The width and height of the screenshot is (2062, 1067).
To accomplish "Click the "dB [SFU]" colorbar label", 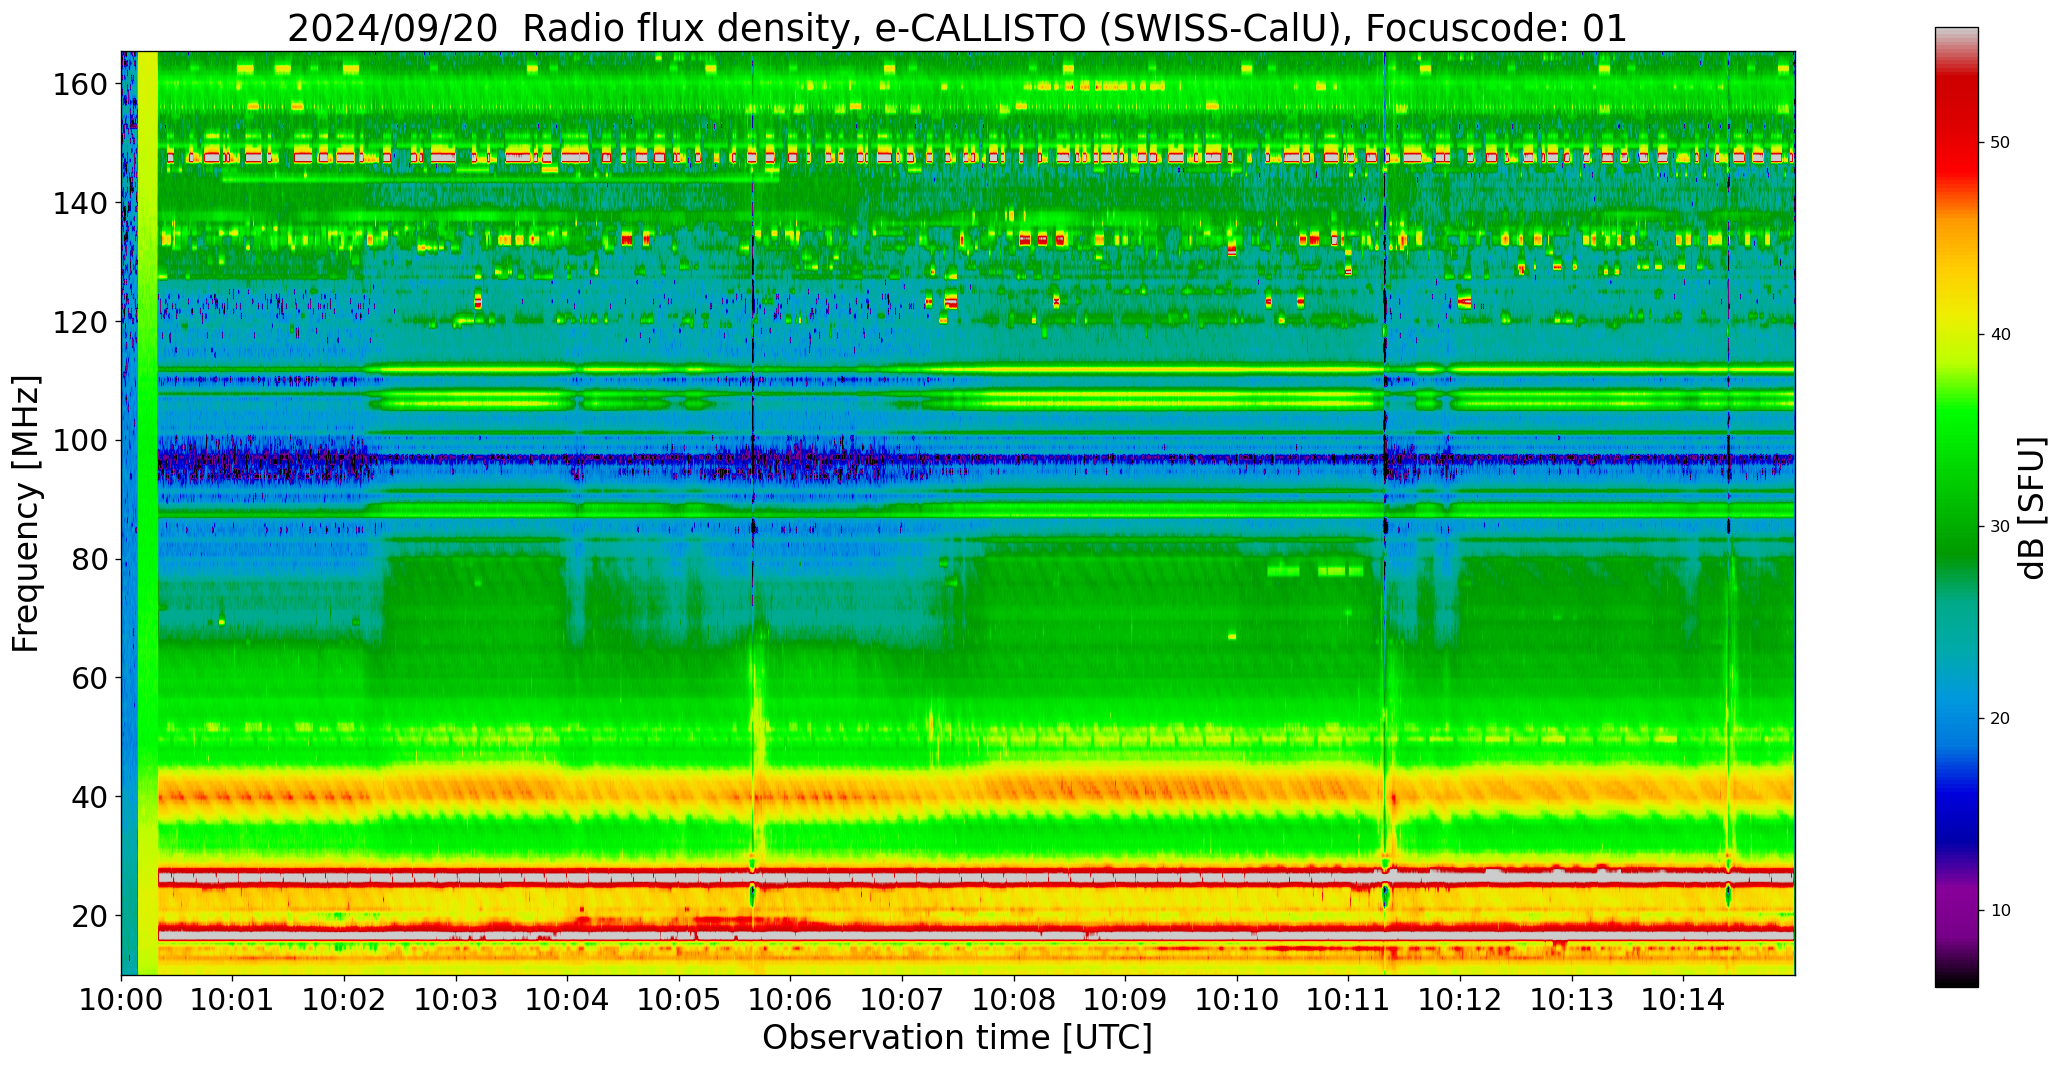I will click(x=2032, y=507).
